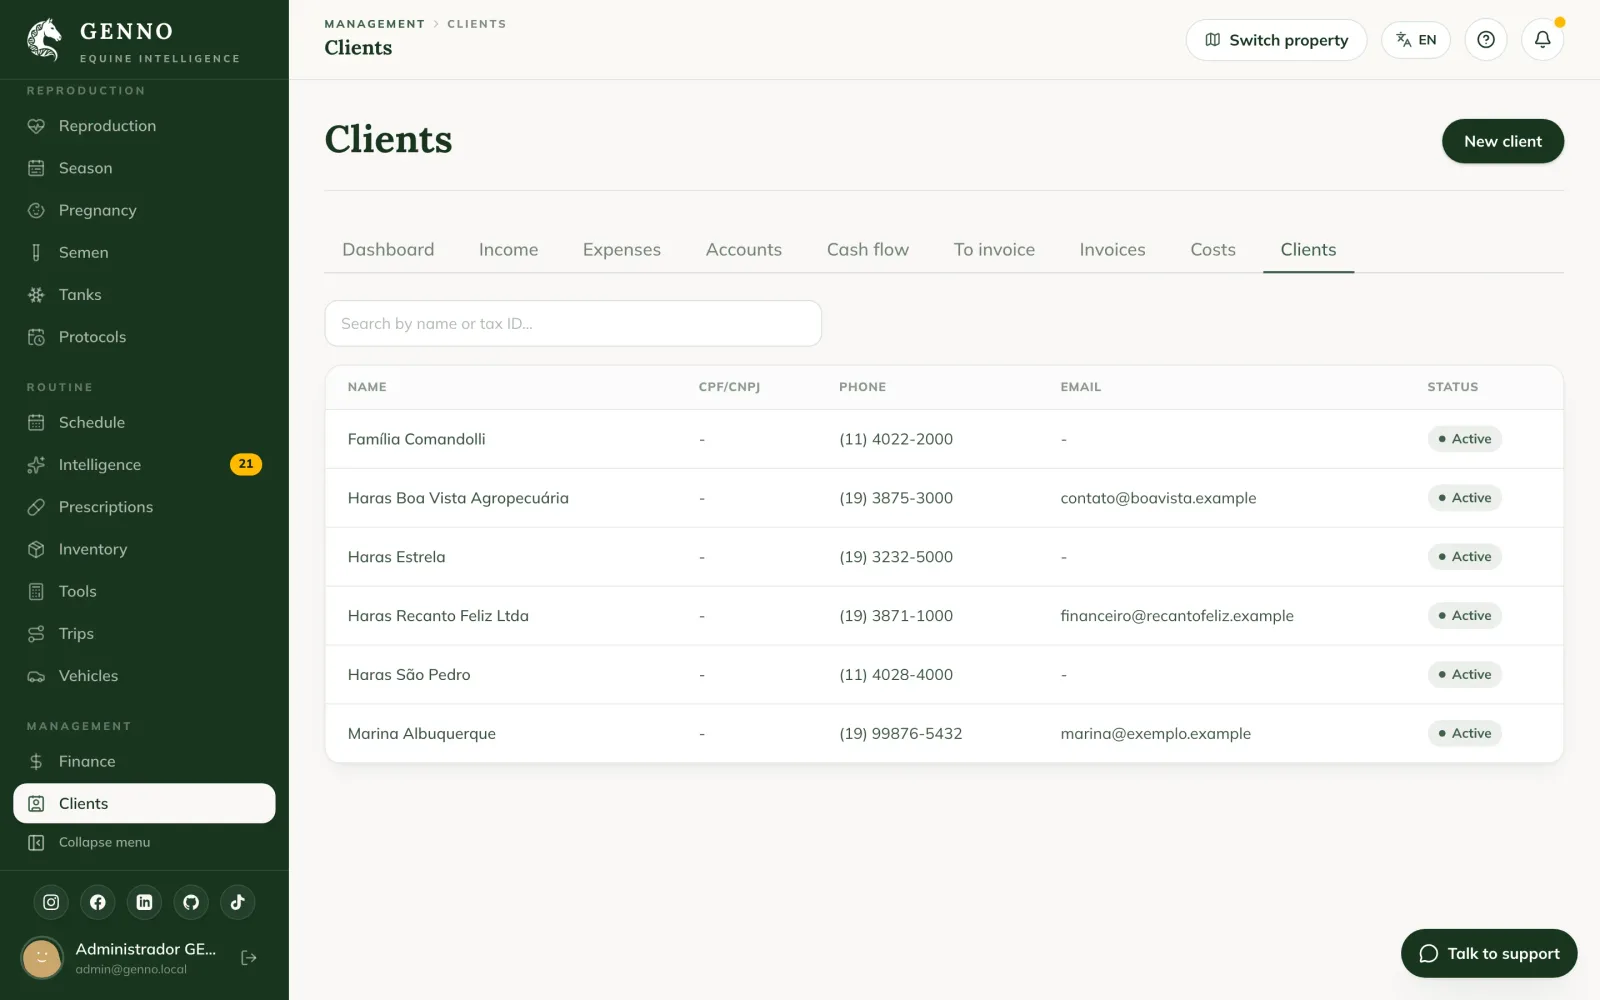
Task: Switch to the Accounts tab
Action: click(x=744, y=250)
